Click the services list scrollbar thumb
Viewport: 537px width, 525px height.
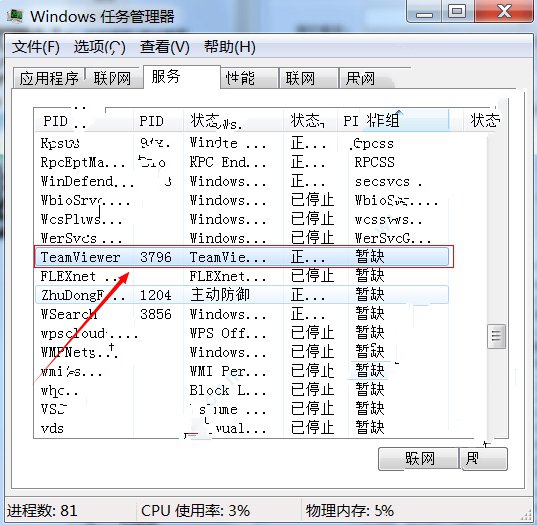pos(496,336)
